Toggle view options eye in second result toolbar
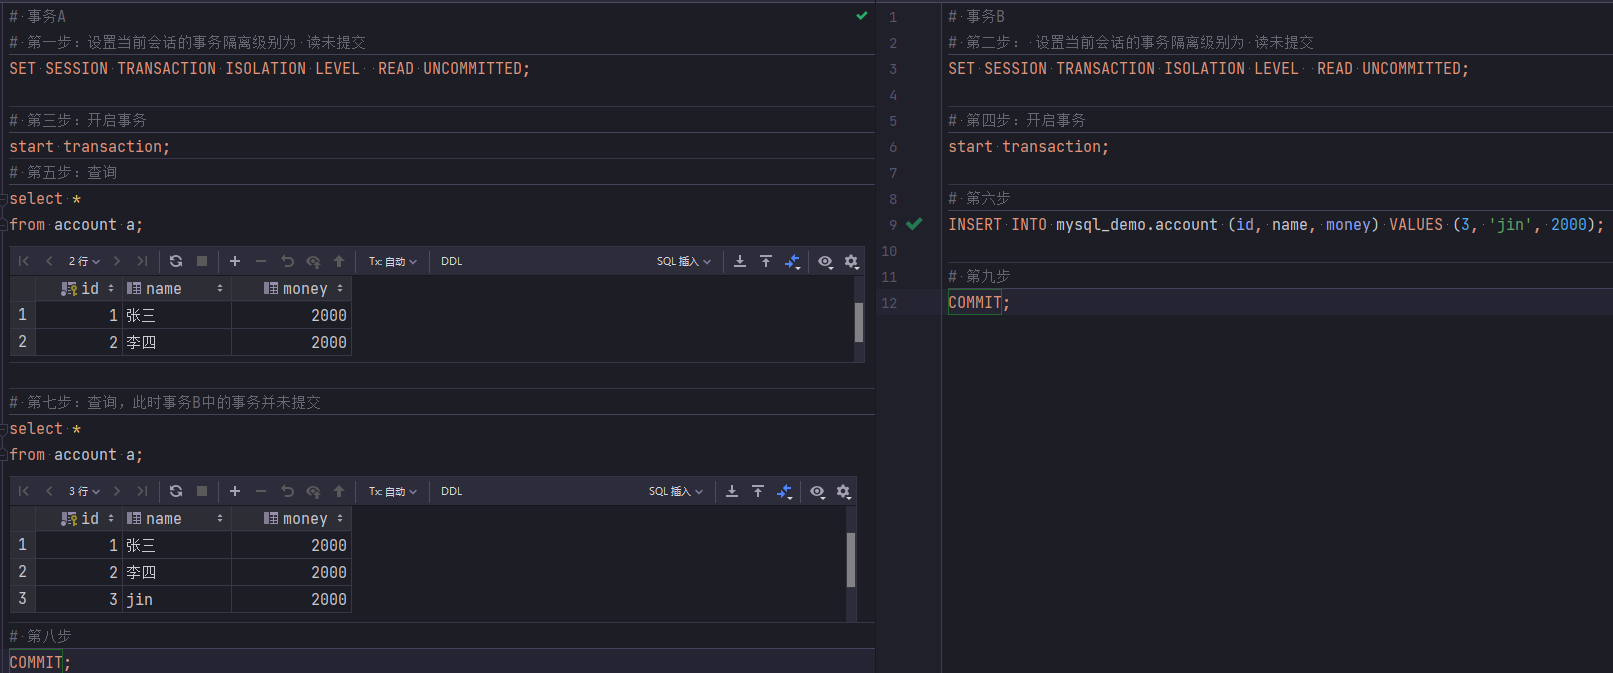Screen dimensions: 1613x673 [817, 491]
